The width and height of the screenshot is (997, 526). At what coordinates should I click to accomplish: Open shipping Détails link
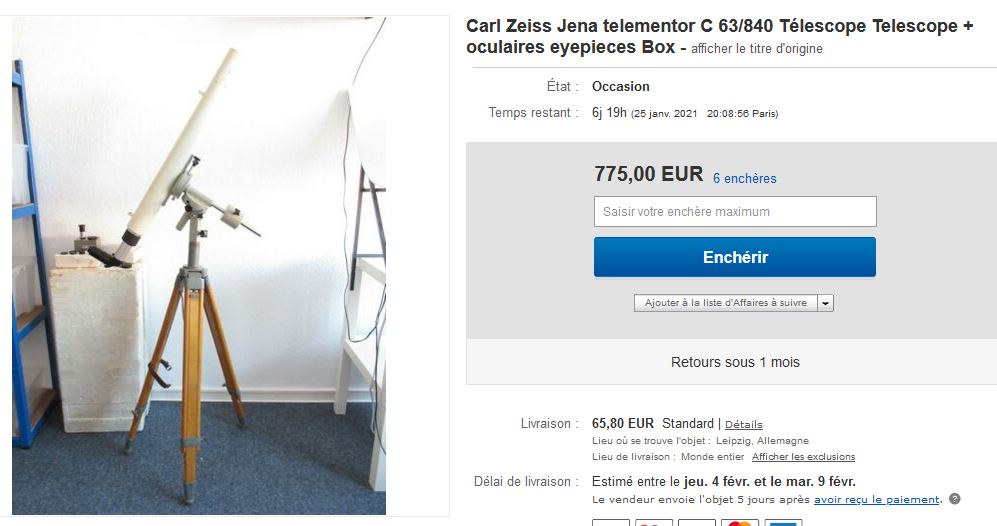point(743,425)
